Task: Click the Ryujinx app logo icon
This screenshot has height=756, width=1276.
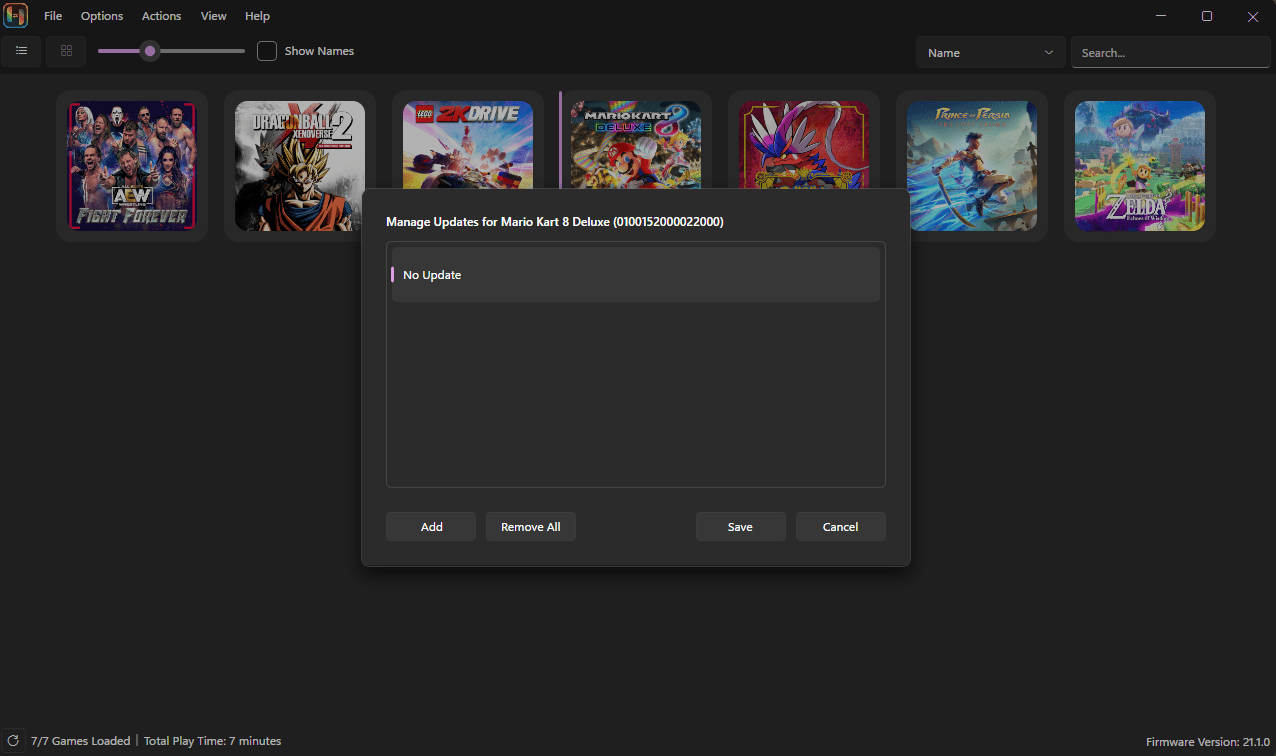Action: coord(16,16)
